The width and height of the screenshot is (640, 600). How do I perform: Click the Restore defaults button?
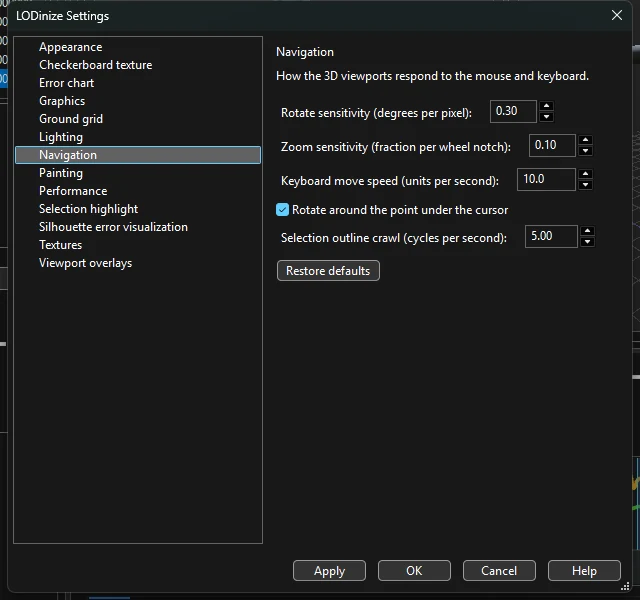point(328,271)
